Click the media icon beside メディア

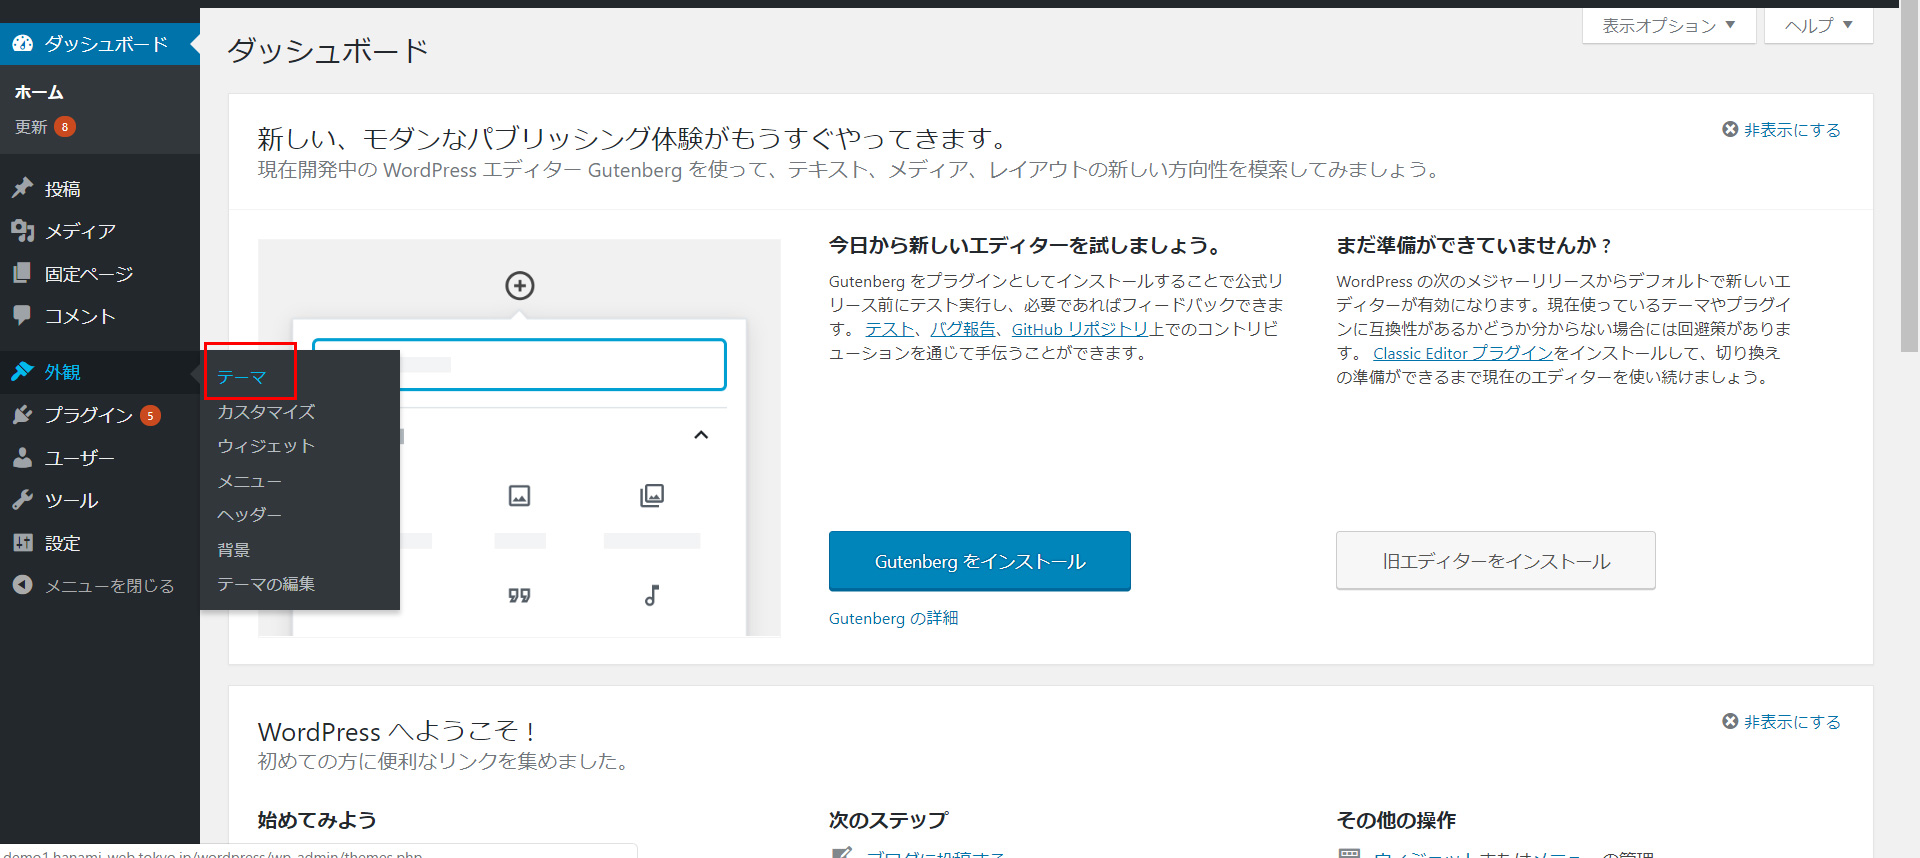coord(23,231)
